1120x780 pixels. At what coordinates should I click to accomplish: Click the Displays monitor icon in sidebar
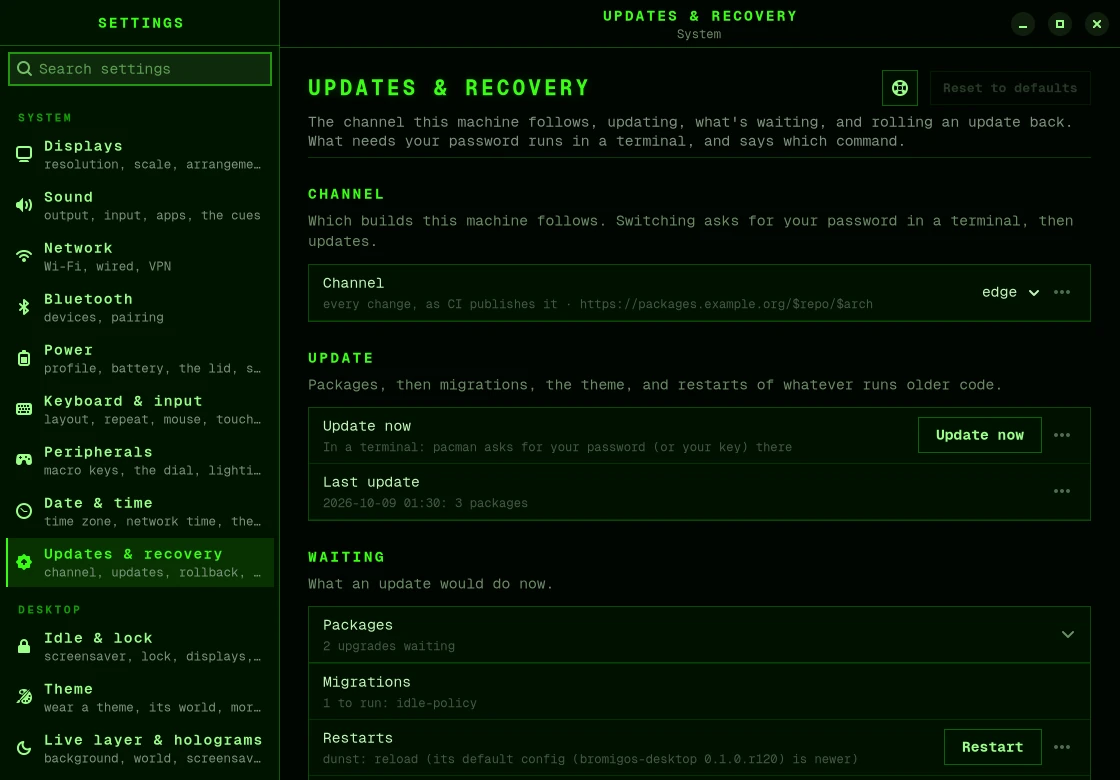24,154
